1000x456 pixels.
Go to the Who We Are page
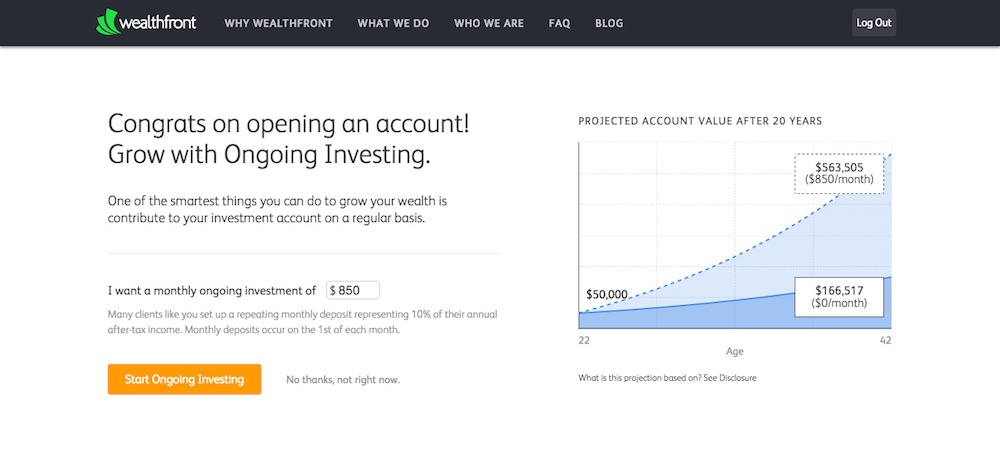[x=488, y=23]
